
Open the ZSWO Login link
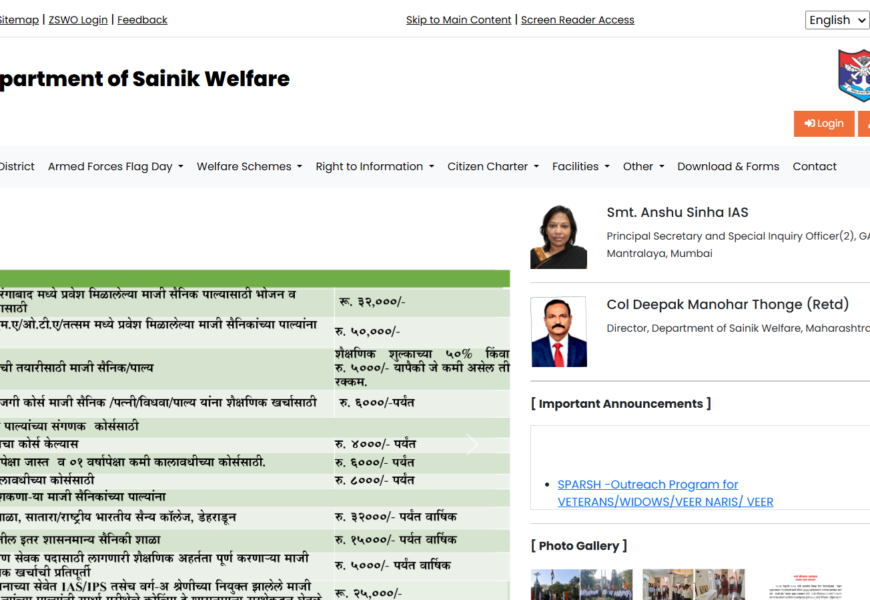click(x=78, y=20)
